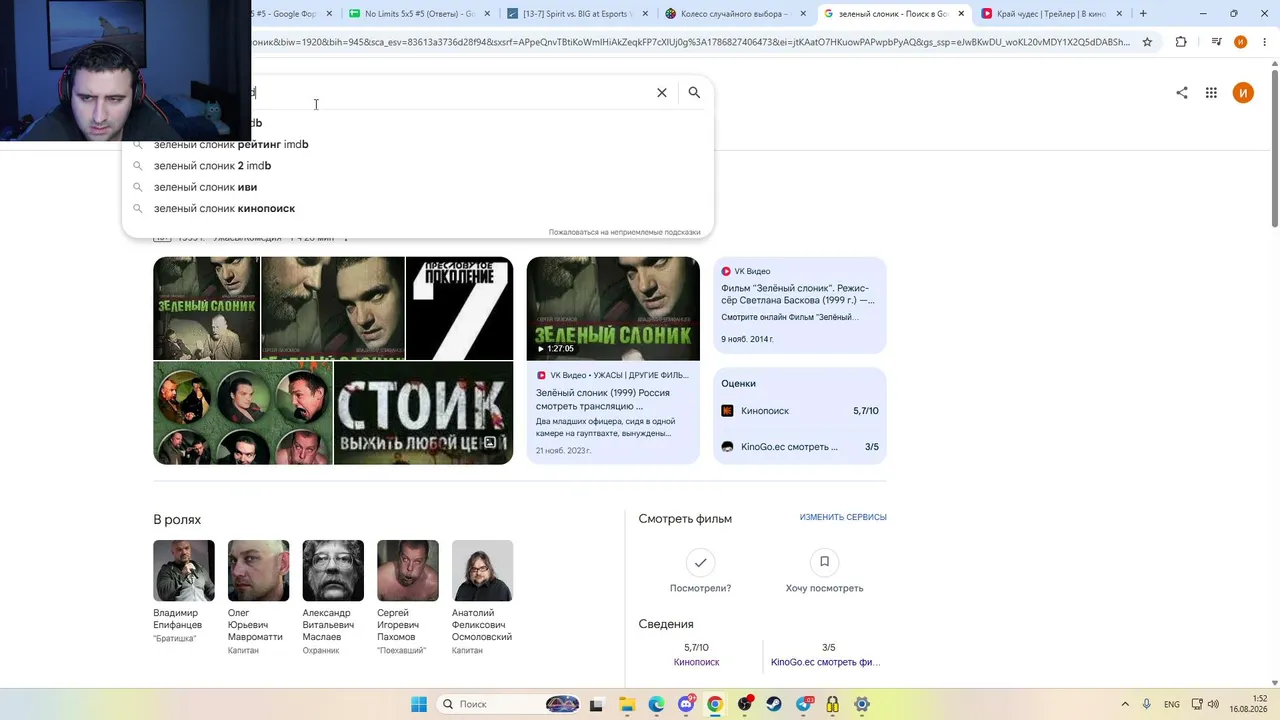Open the 'Преследуемое поколение' 7 poster image
The image size is (1280, 720).
point(459,308)
